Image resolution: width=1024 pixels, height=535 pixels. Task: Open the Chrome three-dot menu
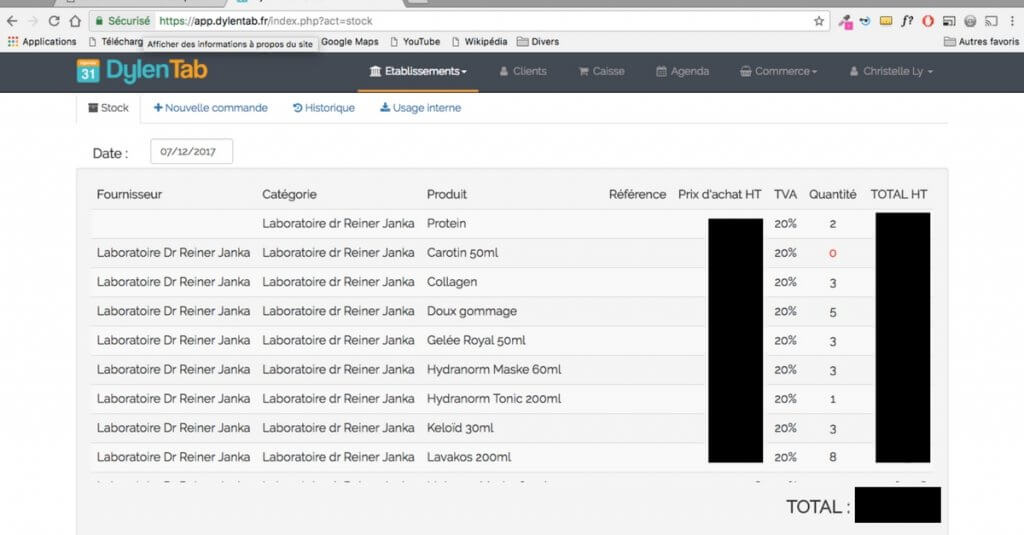pos(1012,20)
